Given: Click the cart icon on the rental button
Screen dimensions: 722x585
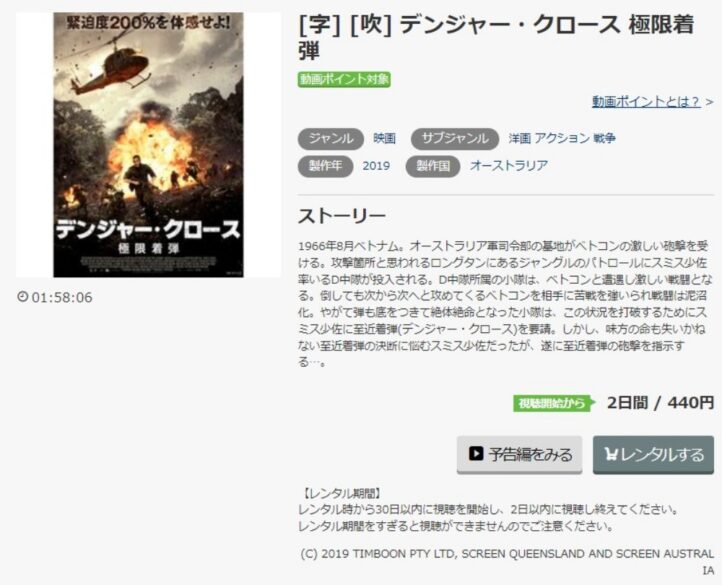Looking at the screenshot, I should click(611, 454).
